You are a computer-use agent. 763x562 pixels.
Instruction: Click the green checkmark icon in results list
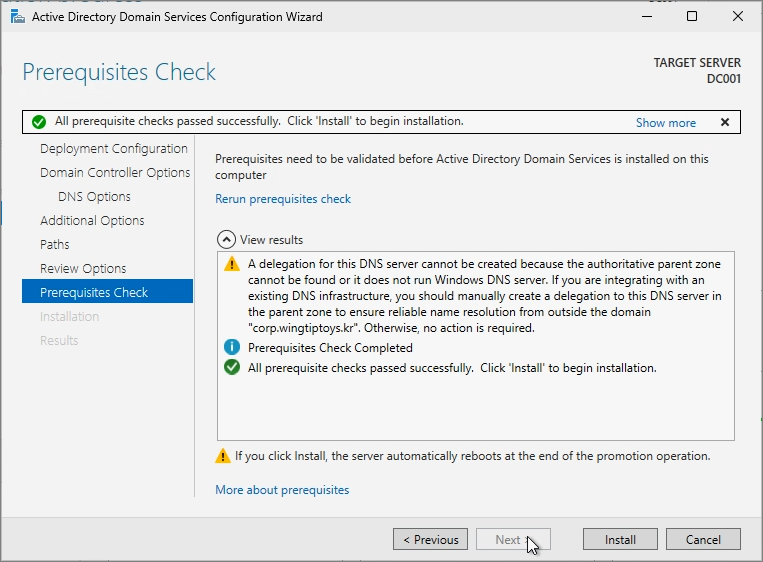232,367
